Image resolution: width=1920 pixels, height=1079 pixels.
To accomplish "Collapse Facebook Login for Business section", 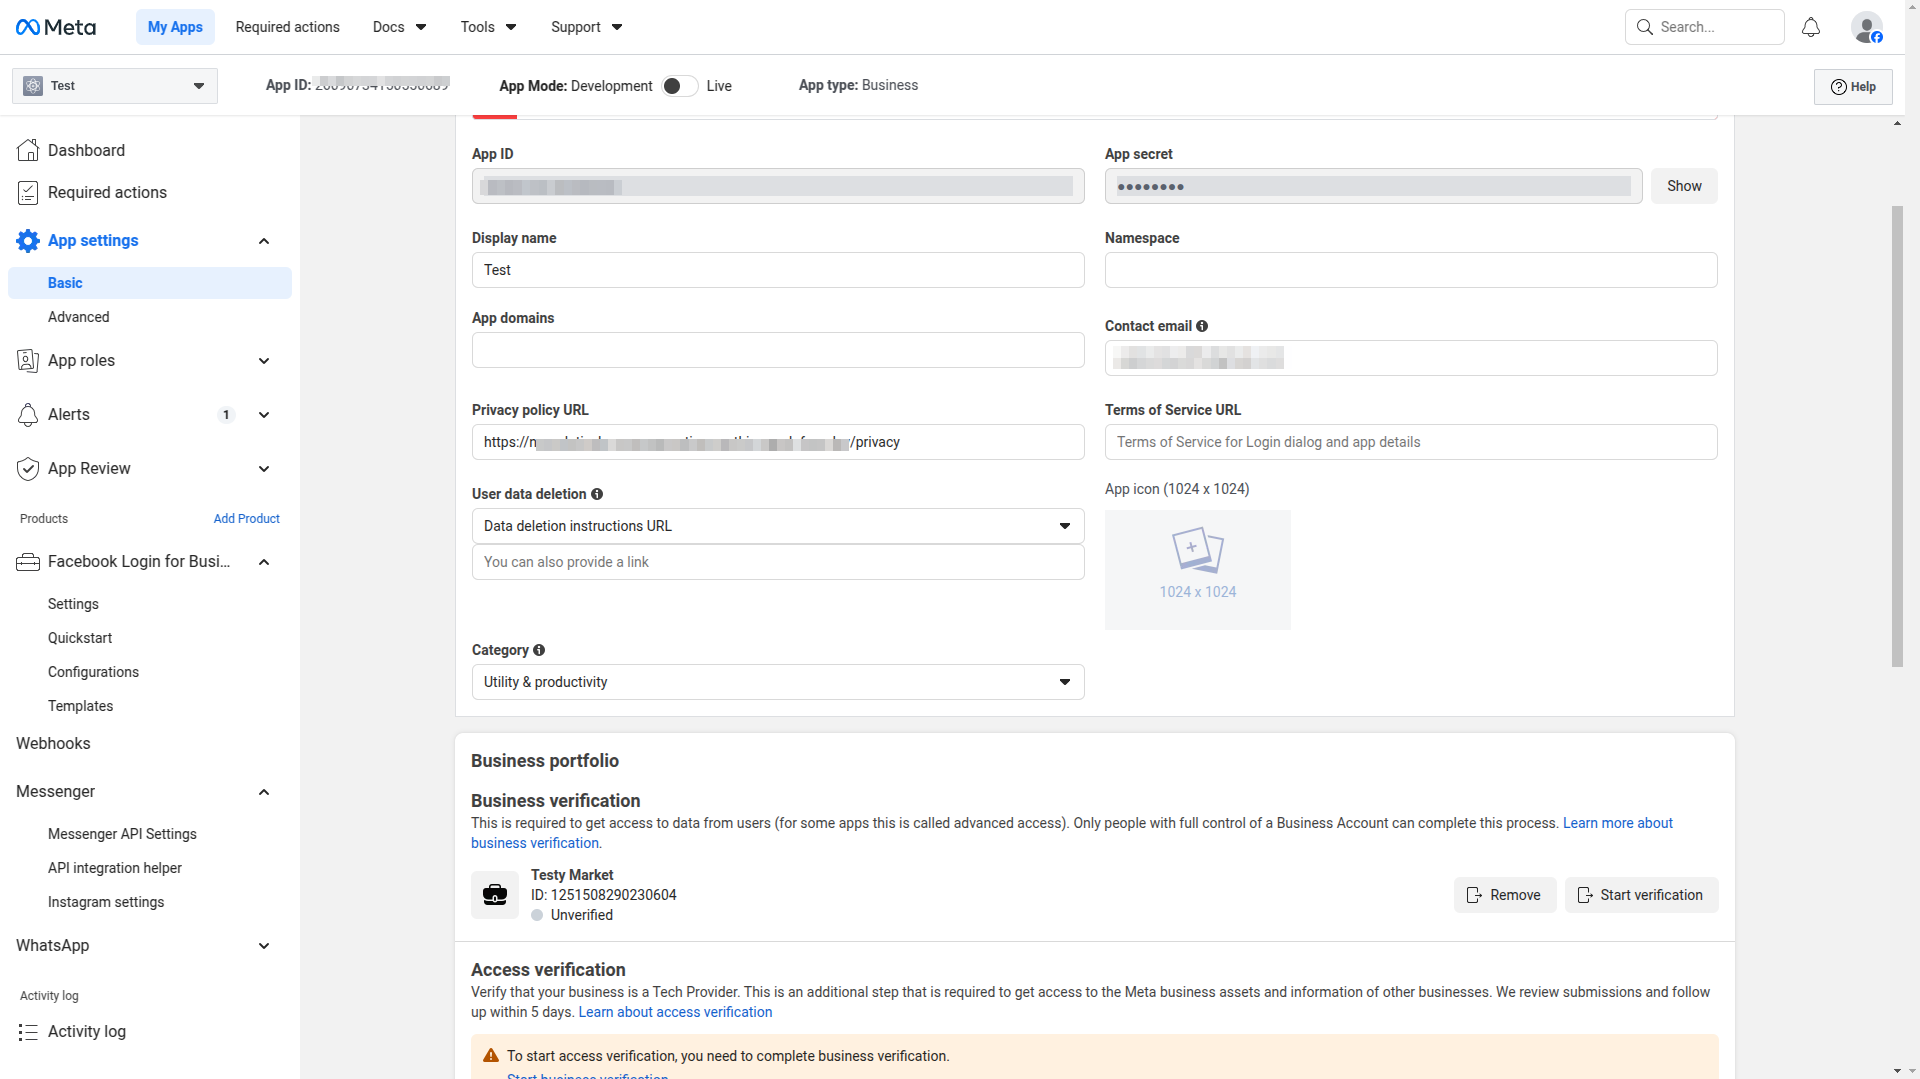I will pyautogui.click(x=264, y=562).
